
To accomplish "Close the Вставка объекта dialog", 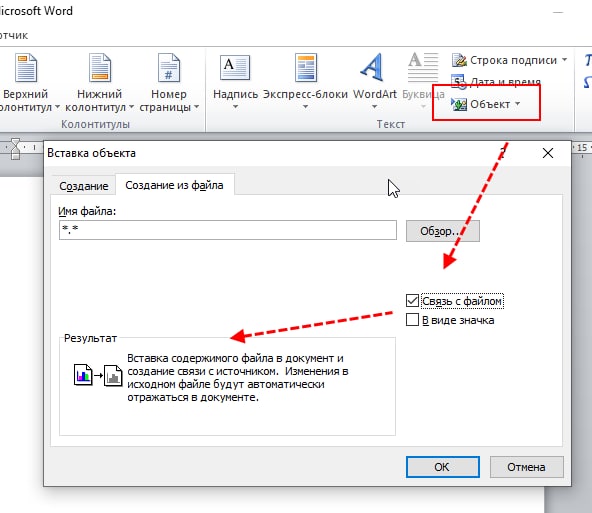I will (x=548, y=153).
